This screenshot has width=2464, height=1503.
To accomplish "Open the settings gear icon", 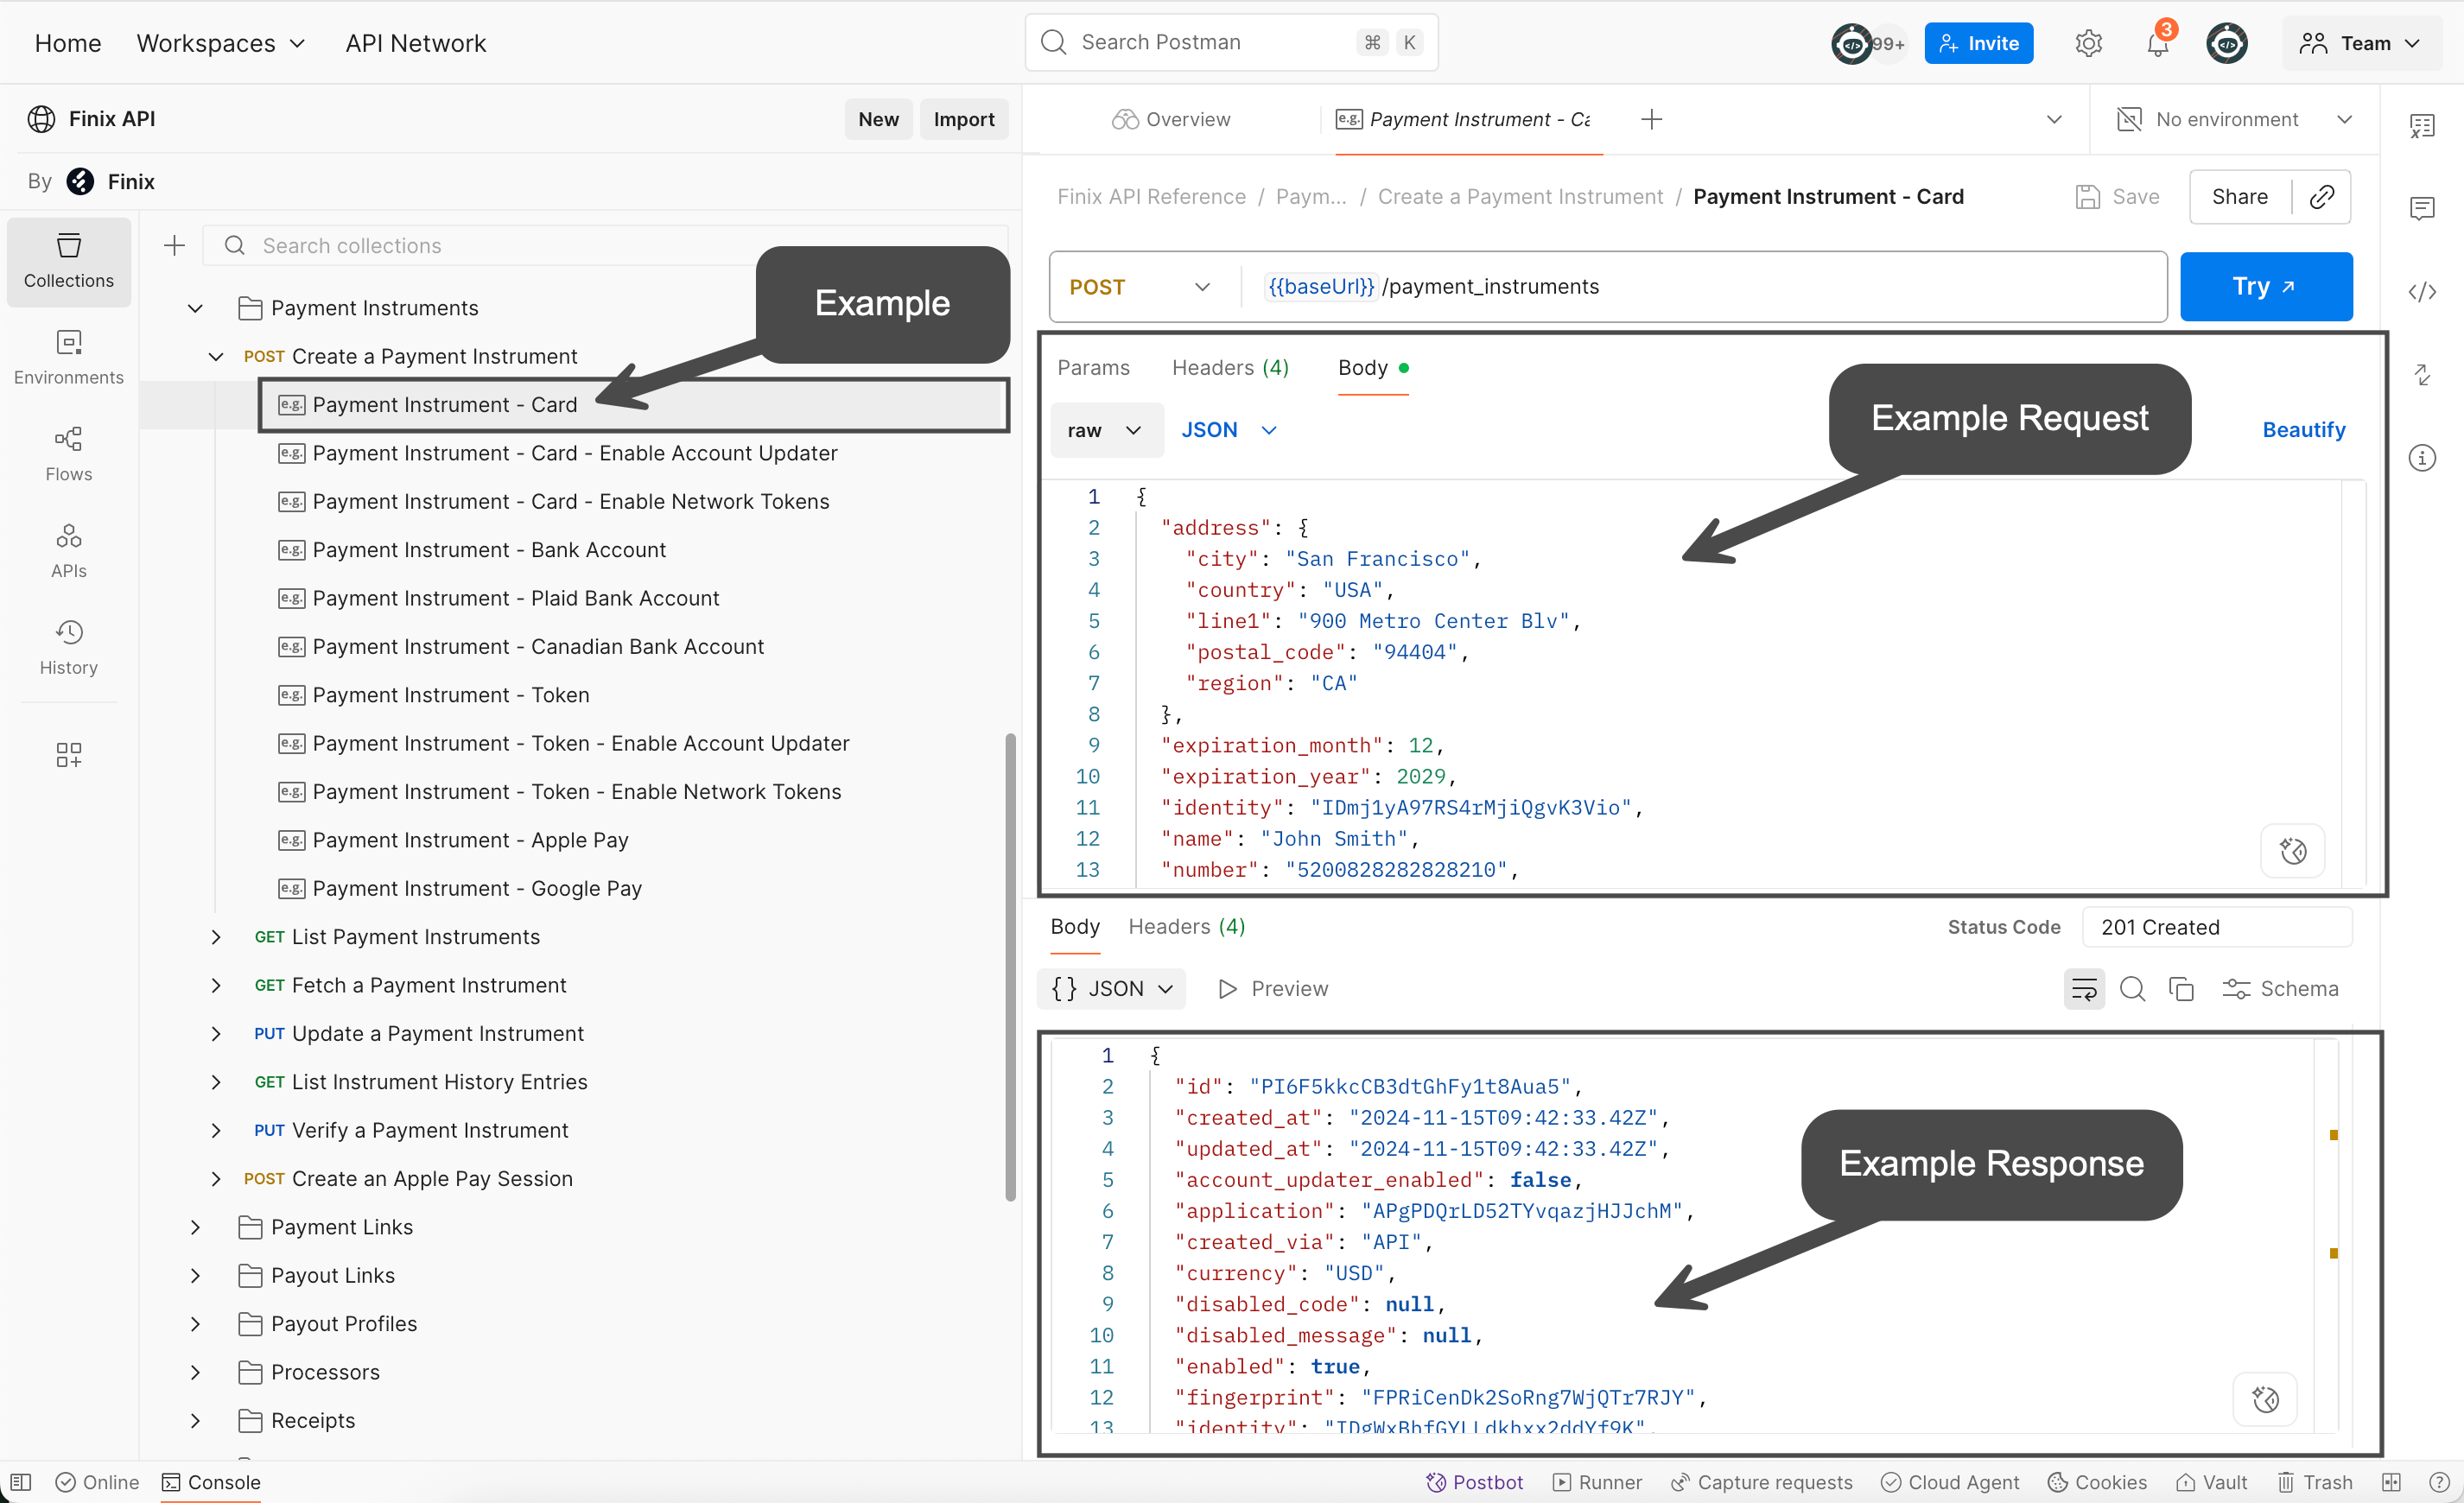I will tap(2088, 44).
